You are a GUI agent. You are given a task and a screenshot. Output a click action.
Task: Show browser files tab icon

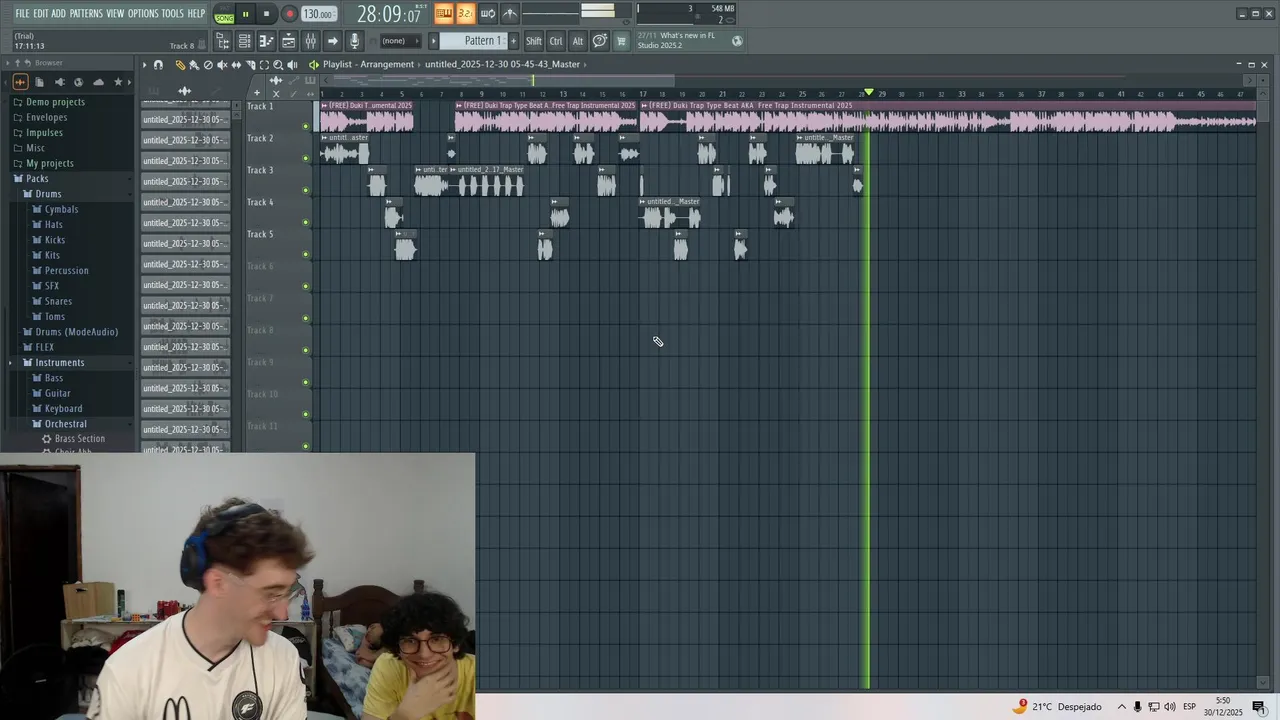(x=39, y=82)
